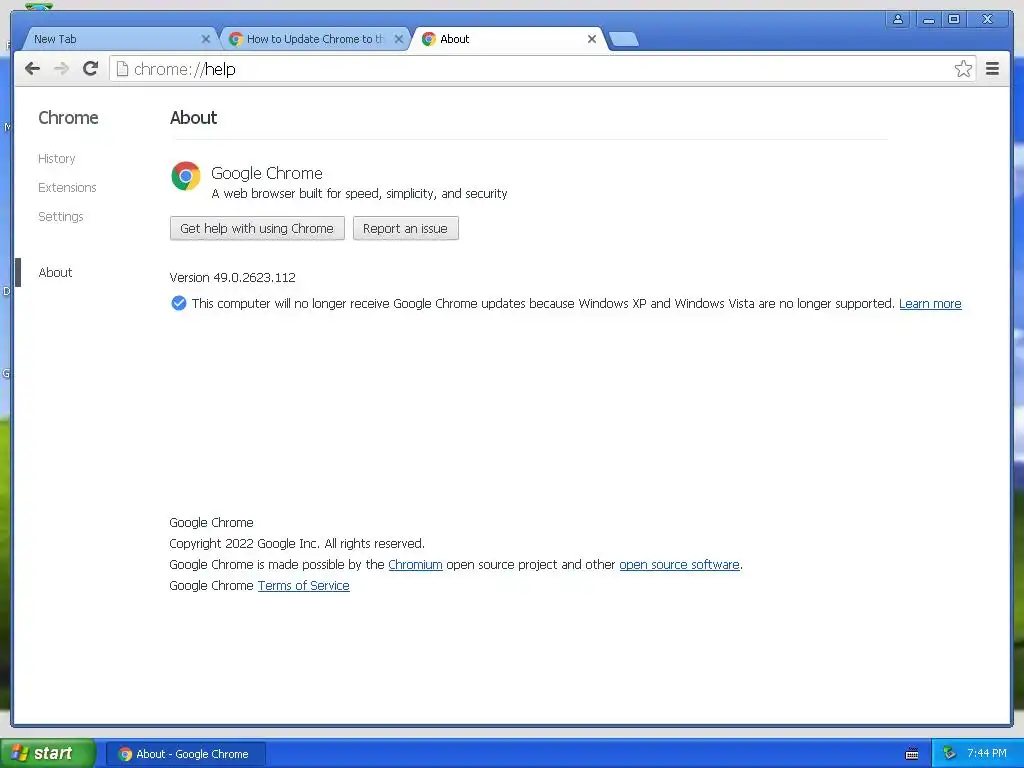This screenshot has width=1024, height=768.
Task: Close the How to Update Chrome tab
Action: 398,39
